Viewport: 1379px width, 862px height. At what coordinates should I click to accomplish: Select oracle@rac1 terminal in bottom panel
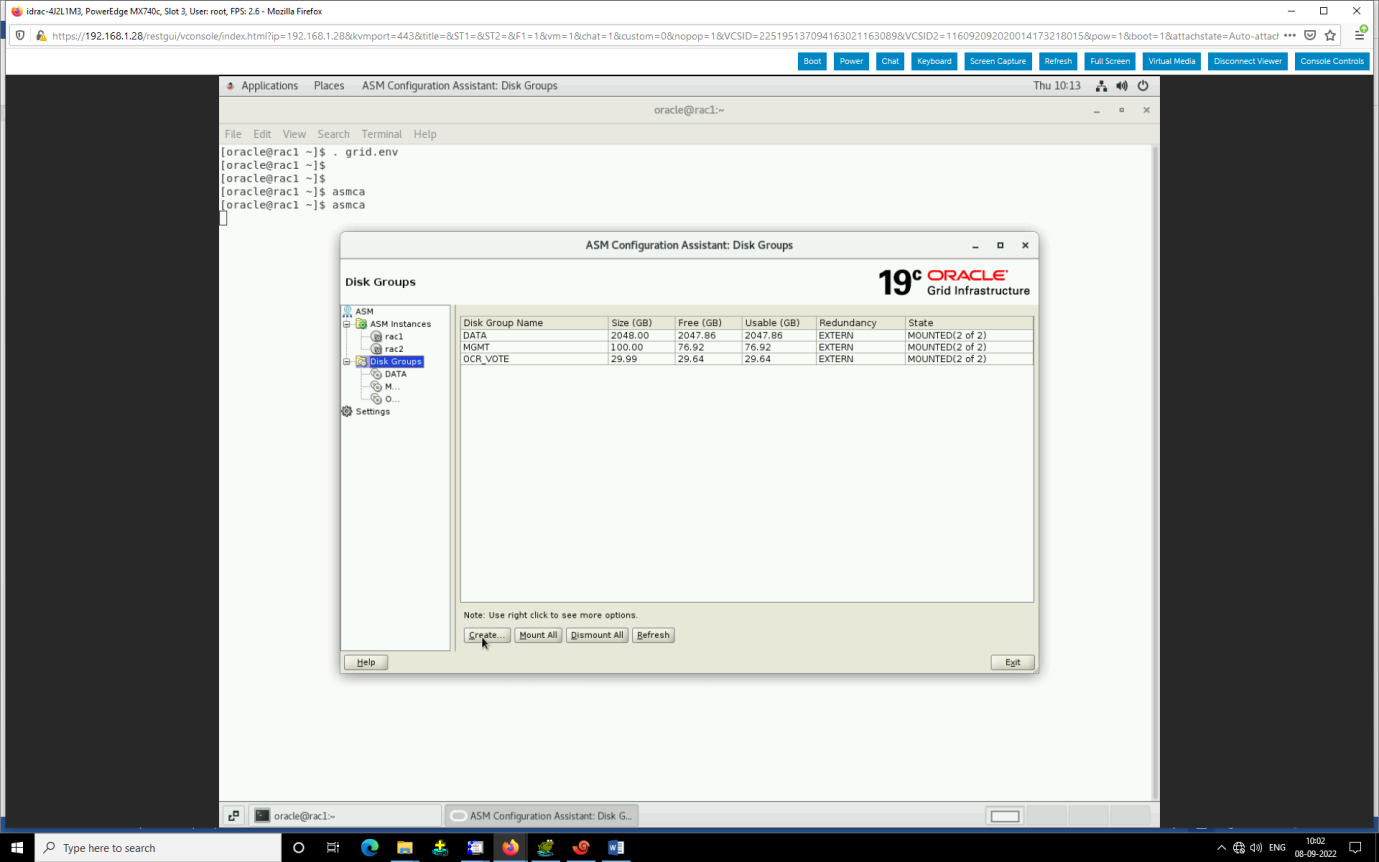[345, 816]
